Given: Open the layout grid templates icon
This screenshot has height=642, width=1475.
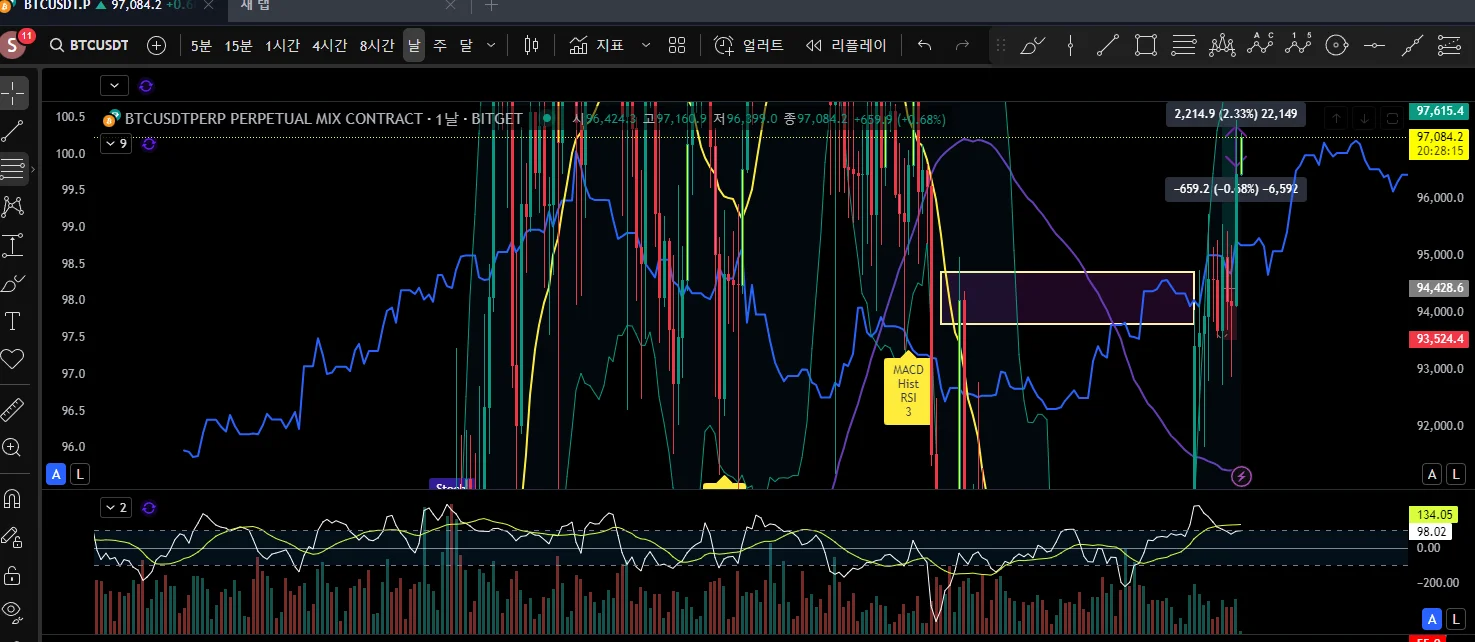Looking at the screenshot, I should [x=677, y=46].
